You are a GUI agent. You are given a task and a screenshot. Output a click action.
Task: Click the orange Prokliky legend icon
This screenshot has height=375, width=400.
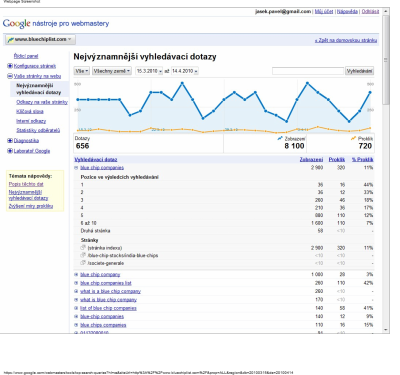tap(353, 138)
